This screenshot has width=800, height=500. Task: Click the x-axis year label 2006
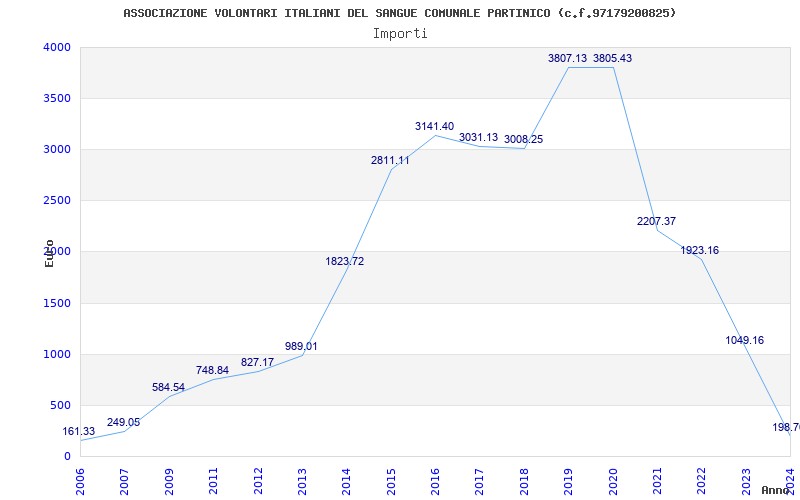point(80,481)
